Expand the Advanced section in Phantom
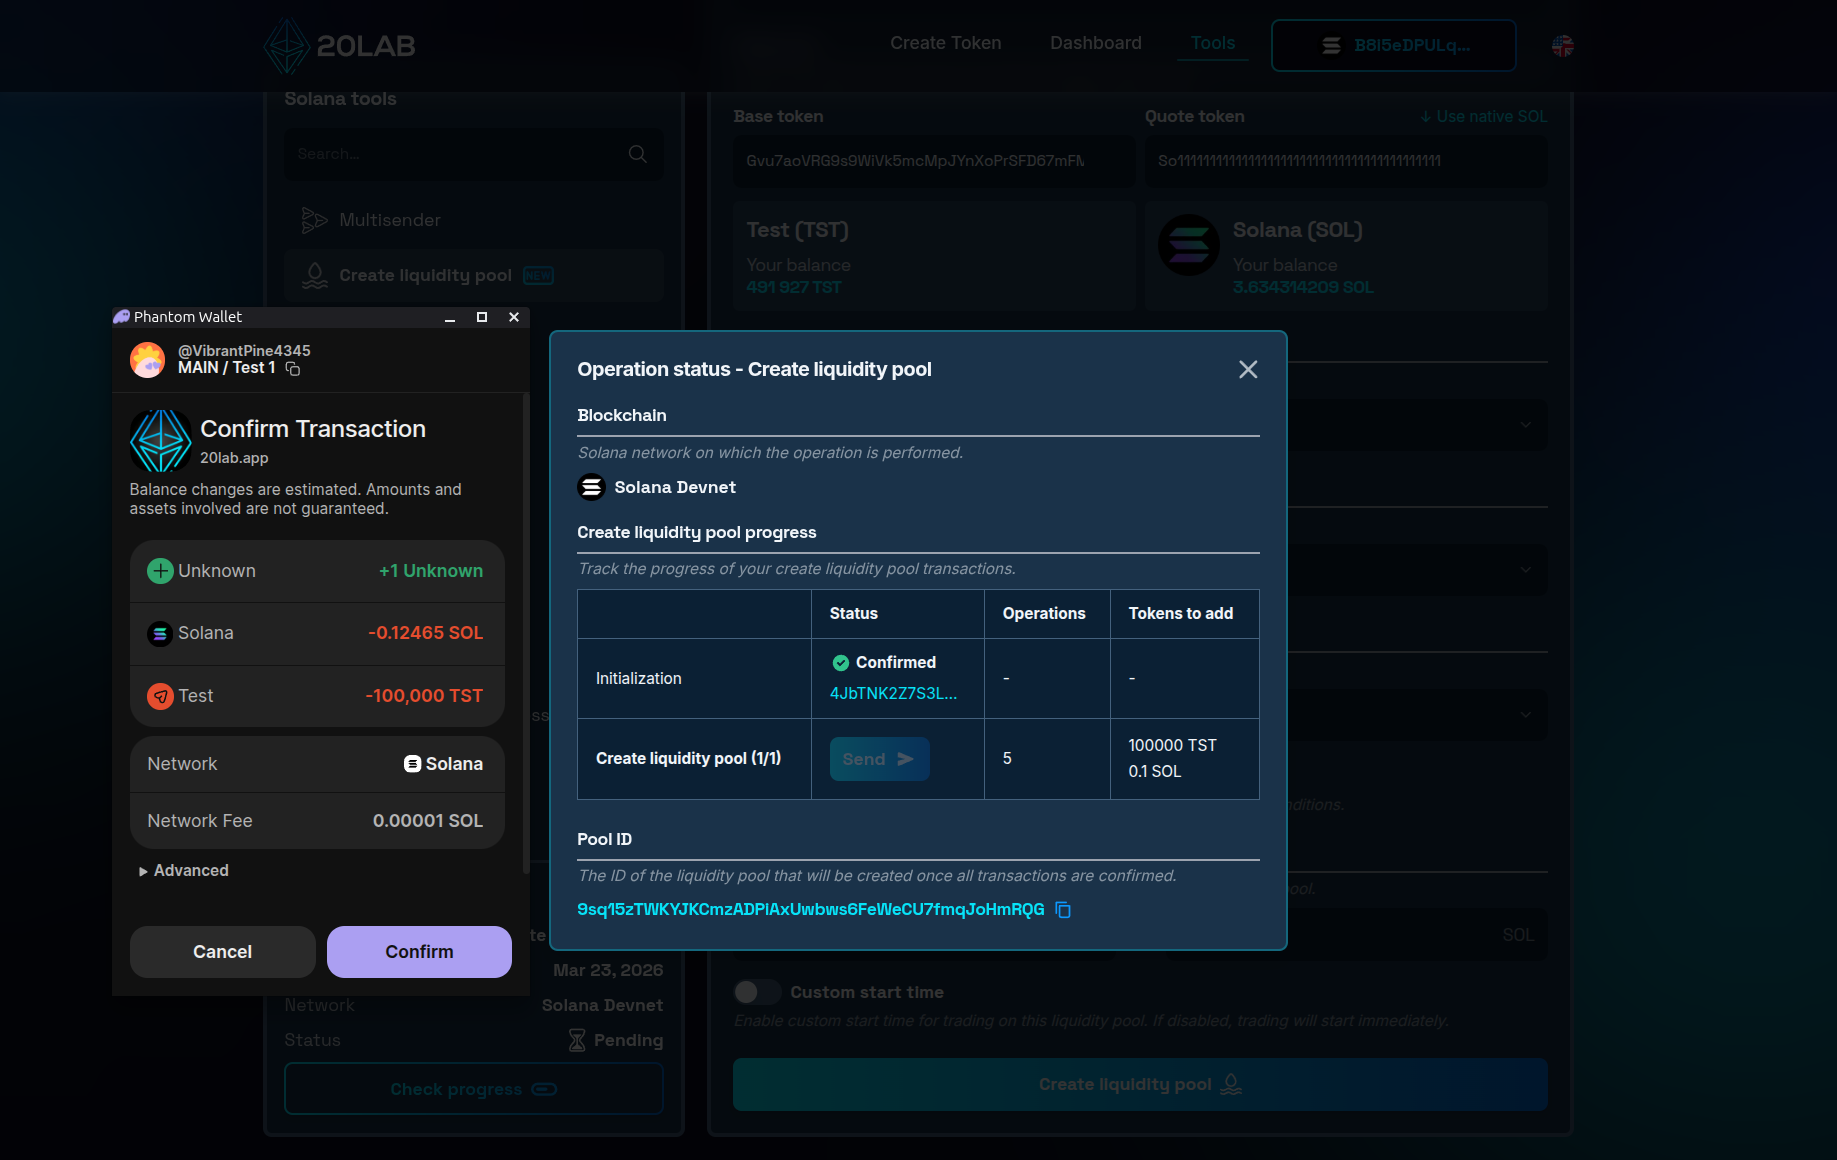 (x=185, y=871)
